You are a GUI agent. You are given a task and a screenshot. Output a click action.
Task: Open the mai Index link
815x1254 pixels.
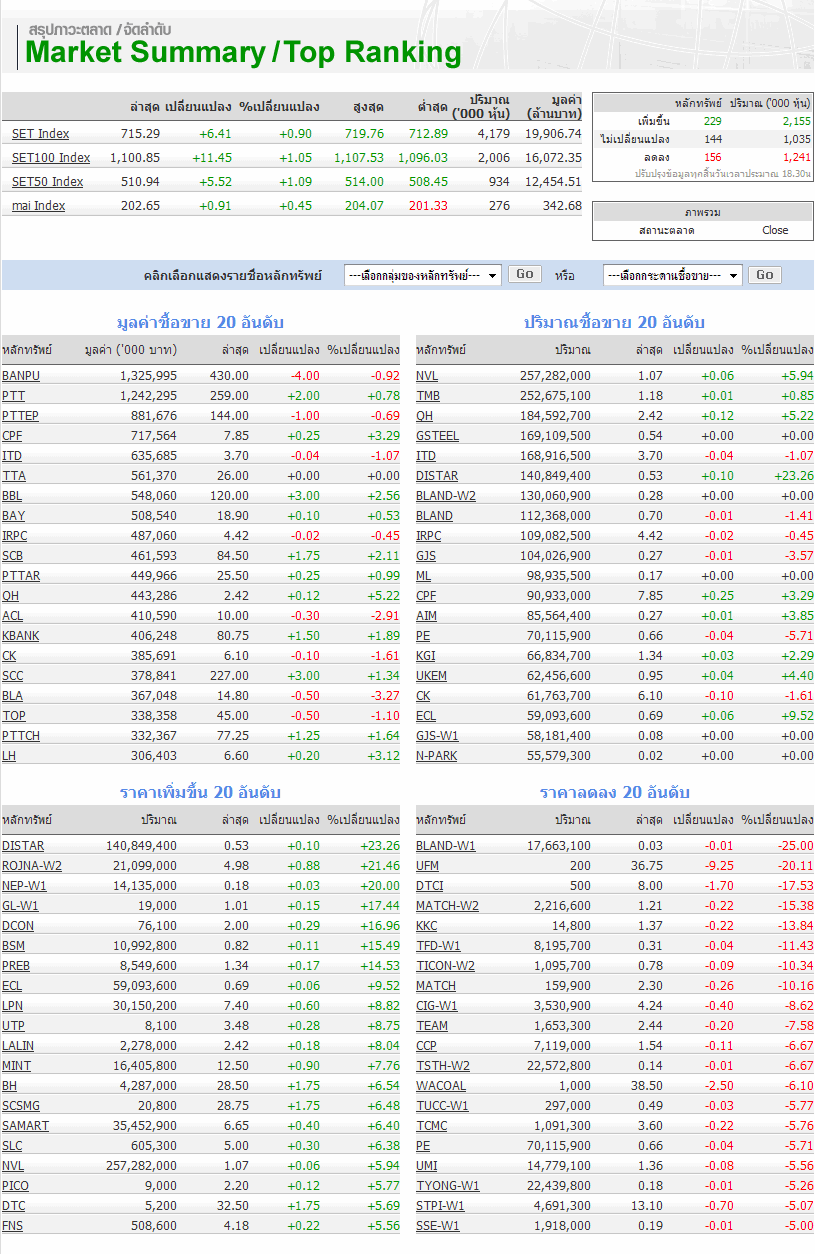click(39, 206)
